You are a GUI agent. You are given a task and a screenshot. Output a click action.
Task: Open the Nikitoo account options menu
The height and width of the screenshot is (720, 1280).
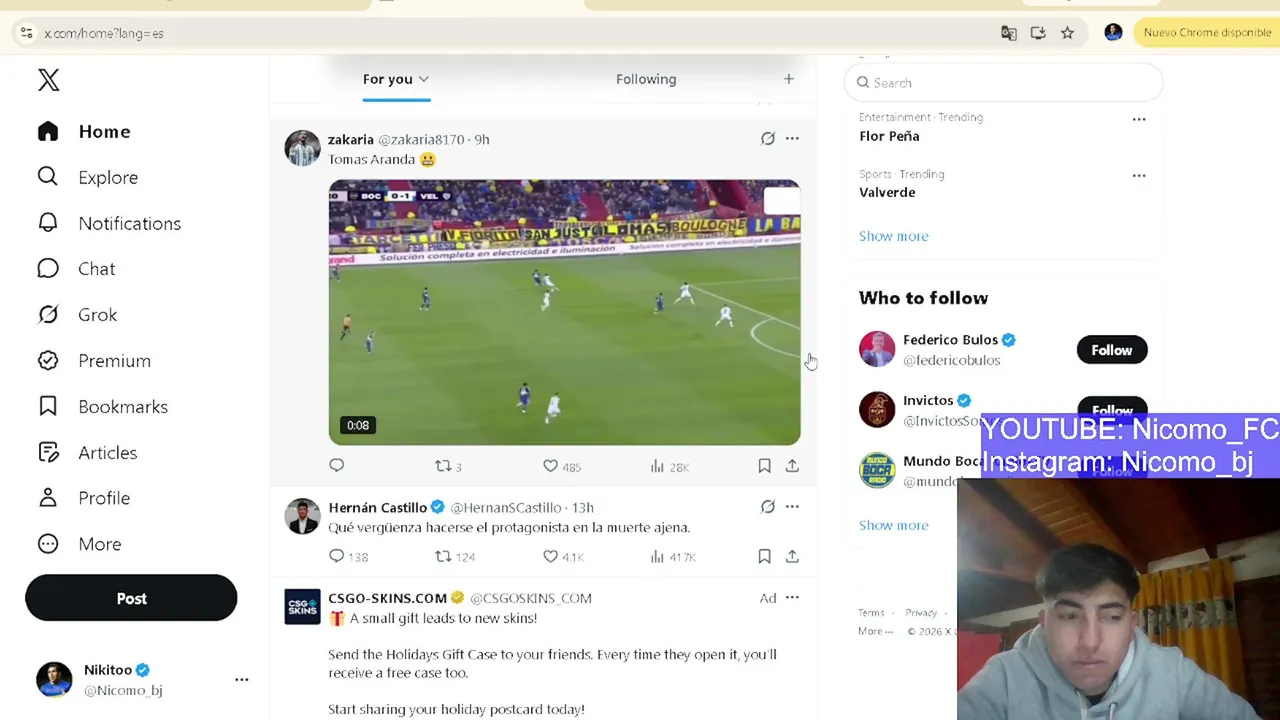[x=241, y=680]
